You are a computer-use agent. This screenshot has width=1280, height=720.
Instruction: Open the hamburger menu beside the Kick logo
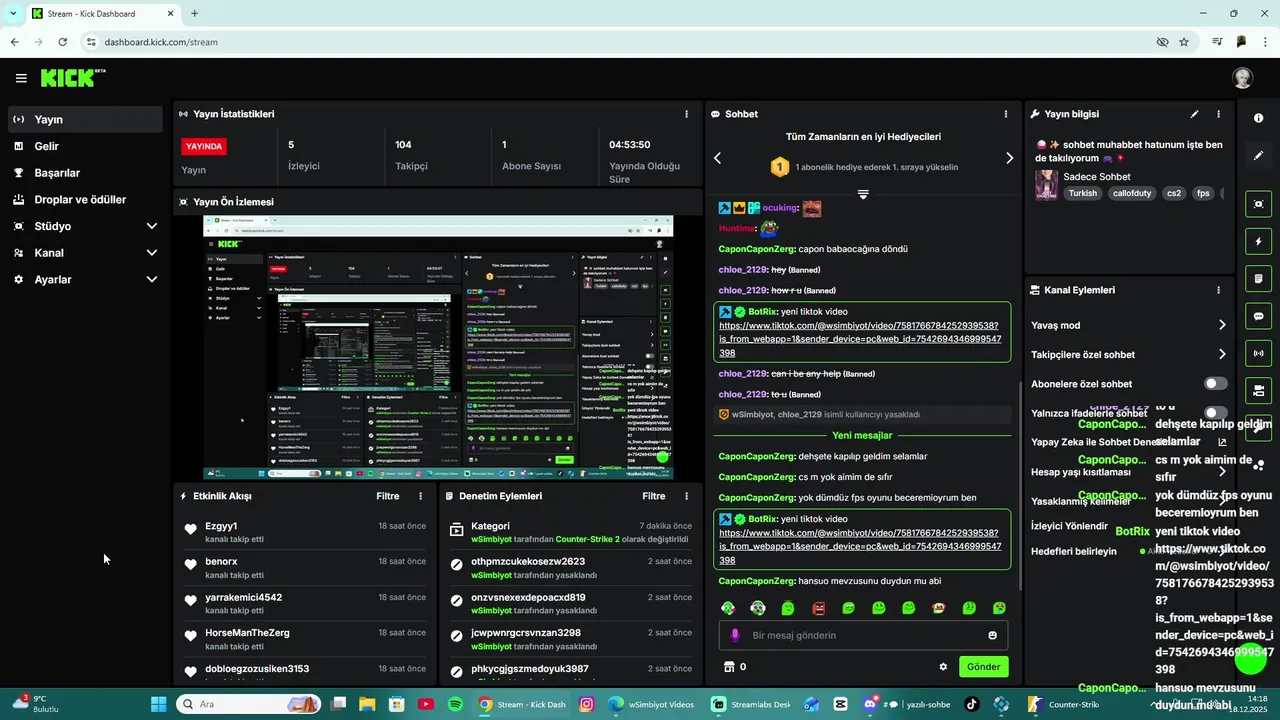pyautogui.click(x=21, y=78)
